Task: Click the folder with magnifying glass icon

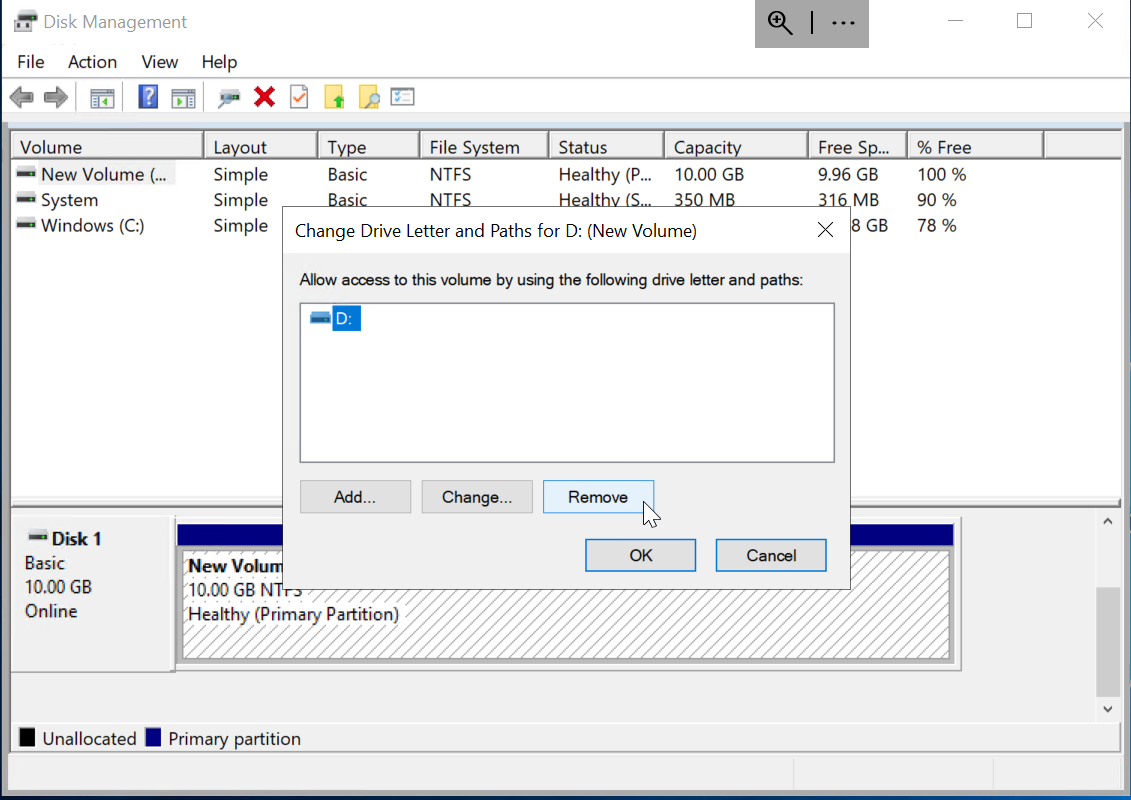Action: point(369,97)
